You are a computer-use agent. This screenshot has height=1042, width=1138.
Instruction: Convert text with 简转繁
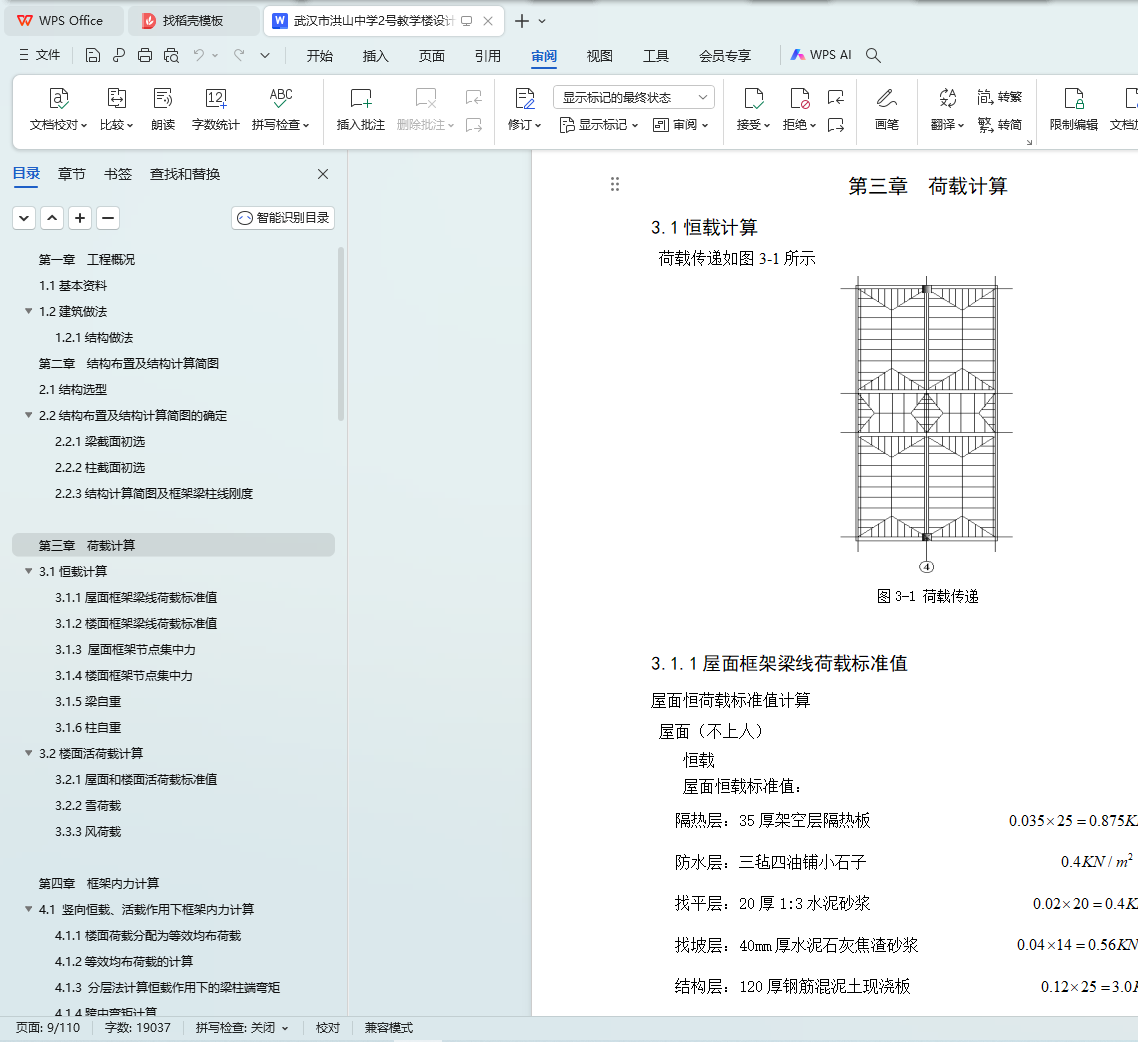click(999, 97)
